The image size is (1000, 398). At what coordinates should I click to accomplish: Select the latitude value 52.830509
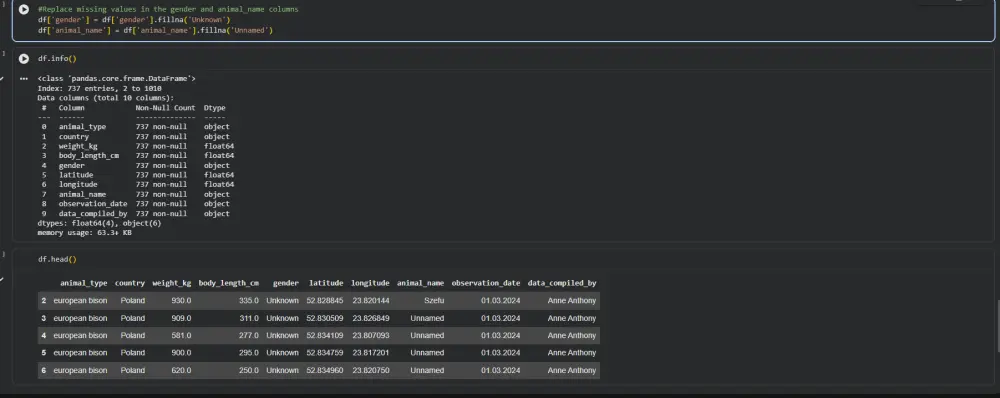click(x=325, y=318)
